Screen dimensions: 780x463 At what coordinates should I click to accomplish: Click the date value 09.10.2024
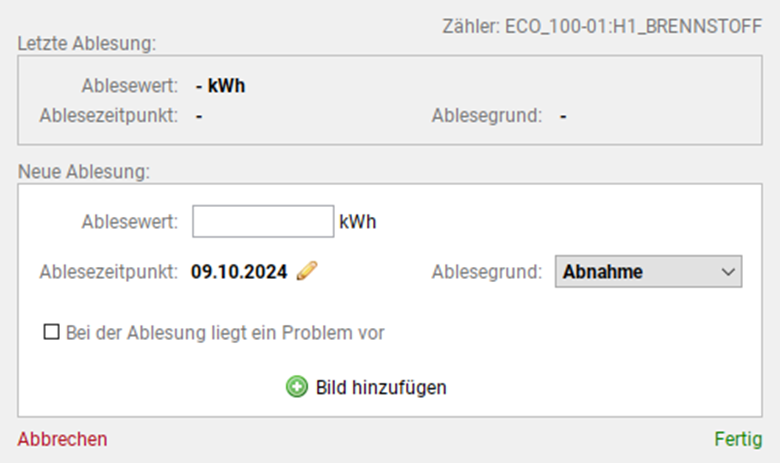[x=239, y=271]
